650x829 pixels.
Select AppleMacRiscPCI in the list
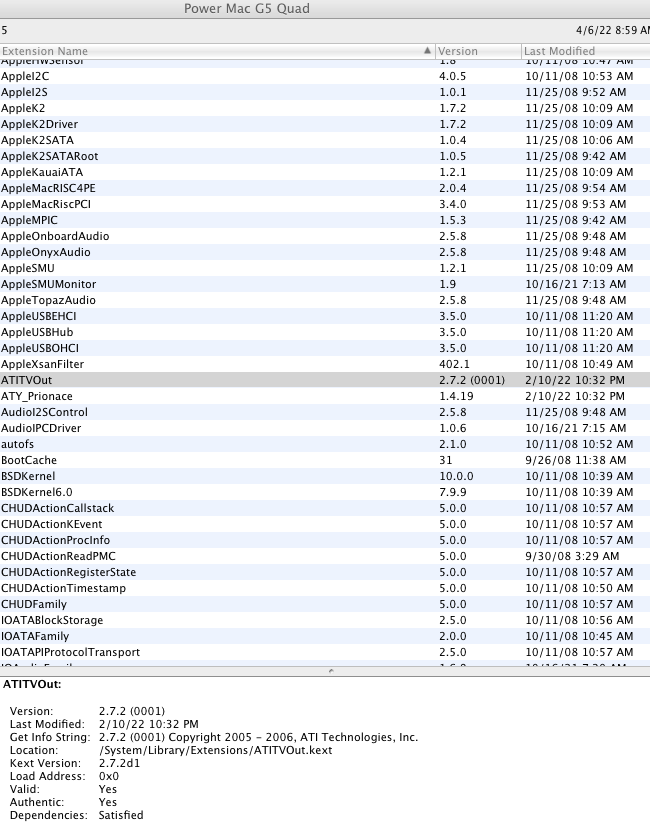tap(325, 204)
